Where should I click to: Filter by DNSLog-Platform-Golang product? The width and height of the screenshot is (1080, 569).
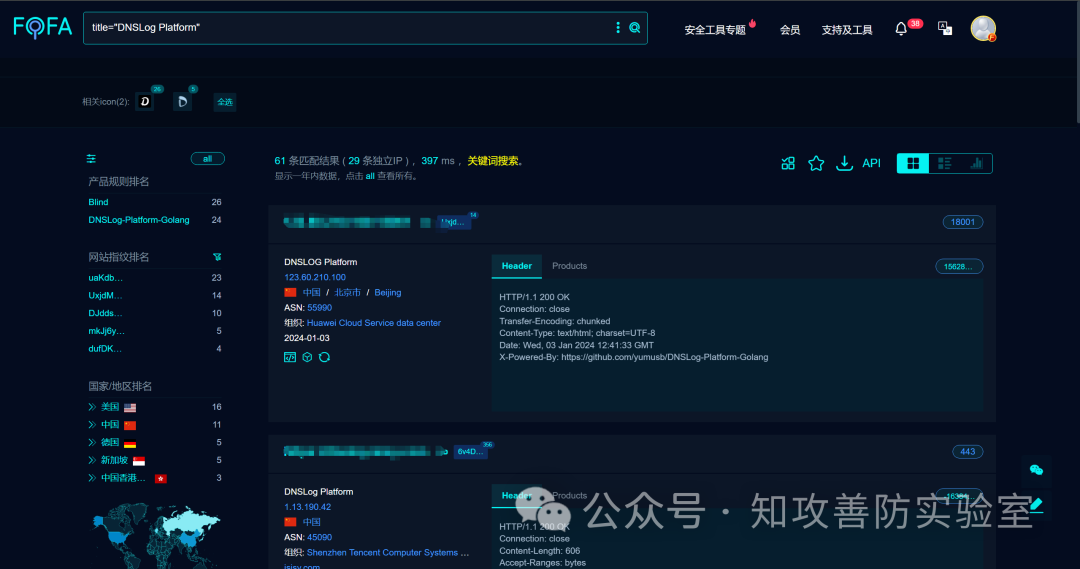(x=138, y=220)
